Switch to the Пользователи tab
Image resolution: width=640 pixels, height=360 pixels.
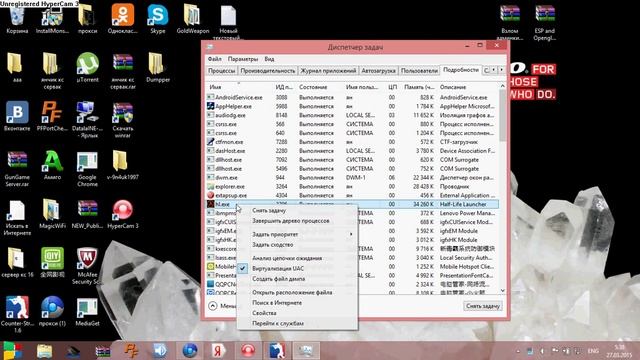[x=419, y=71]
